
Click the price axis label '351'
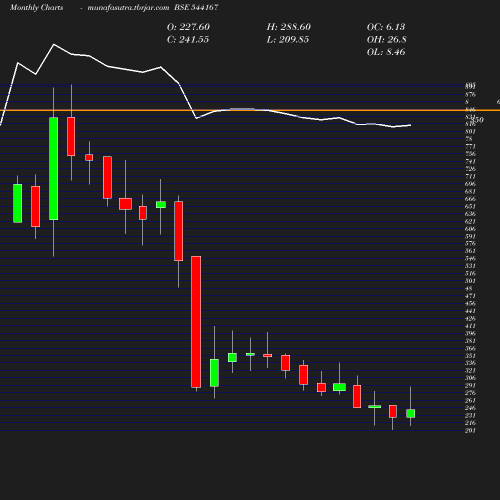pyautogui.click(x=470, y=356)
